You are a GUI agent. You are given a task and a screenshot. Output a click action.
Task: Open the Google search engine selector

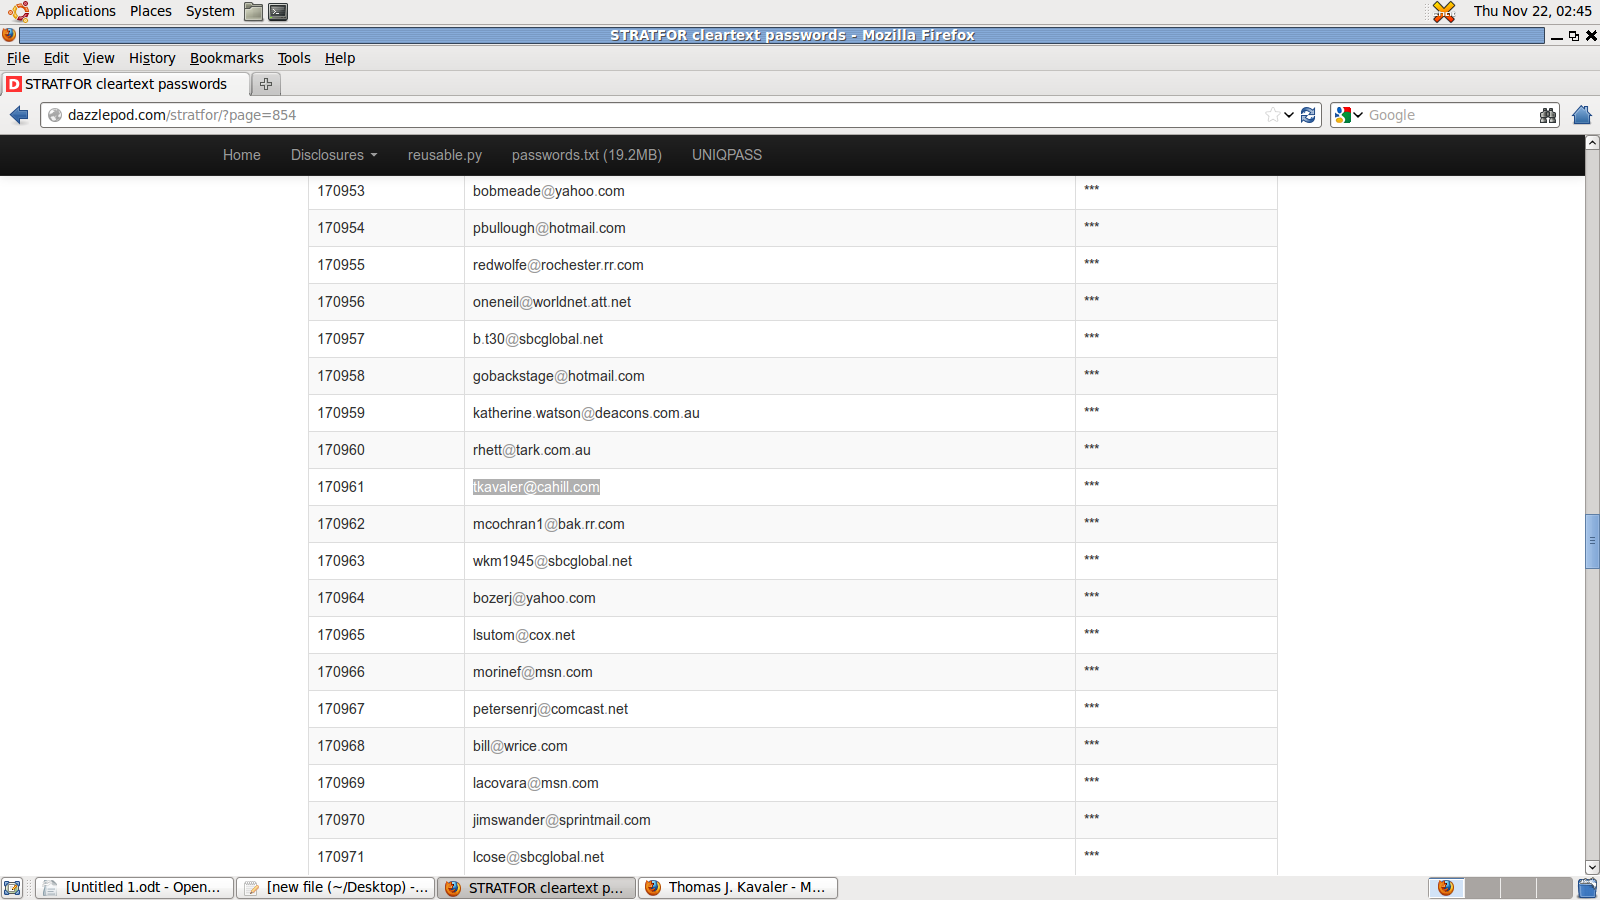point(1348,115)
